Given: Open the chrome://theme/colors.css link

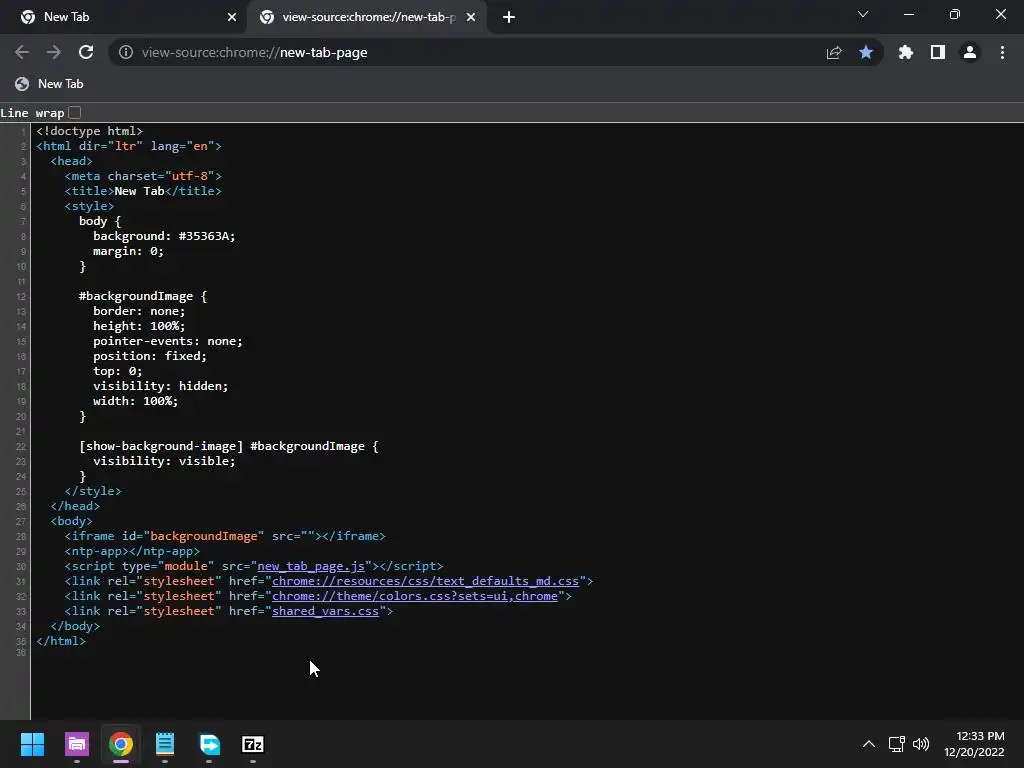Looking at the screenshot, I should click(415, 596).
